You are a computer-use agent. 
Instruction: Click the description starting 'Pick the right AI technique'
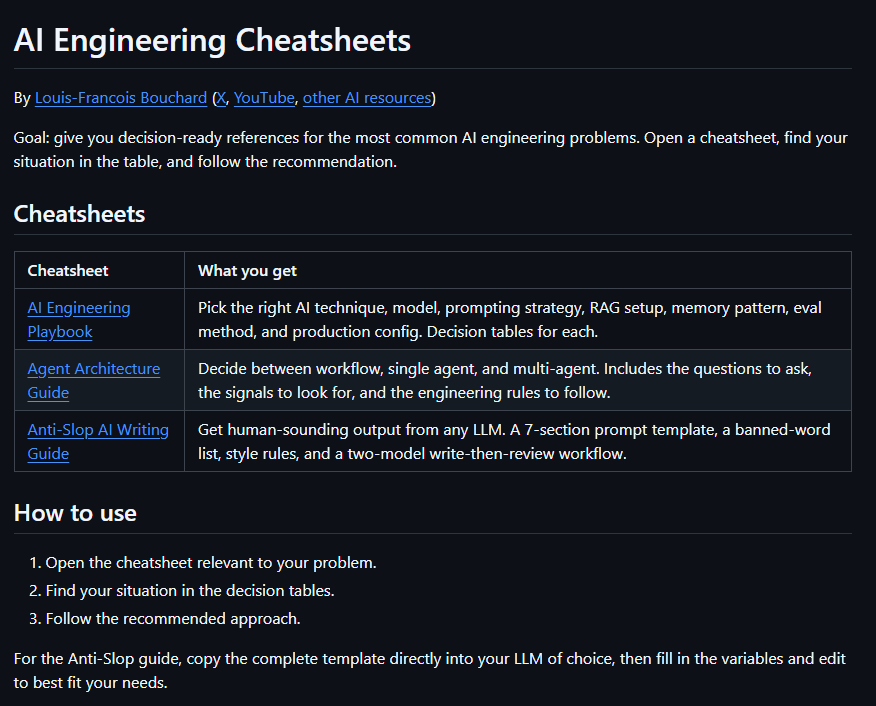(x=510, y=319)
